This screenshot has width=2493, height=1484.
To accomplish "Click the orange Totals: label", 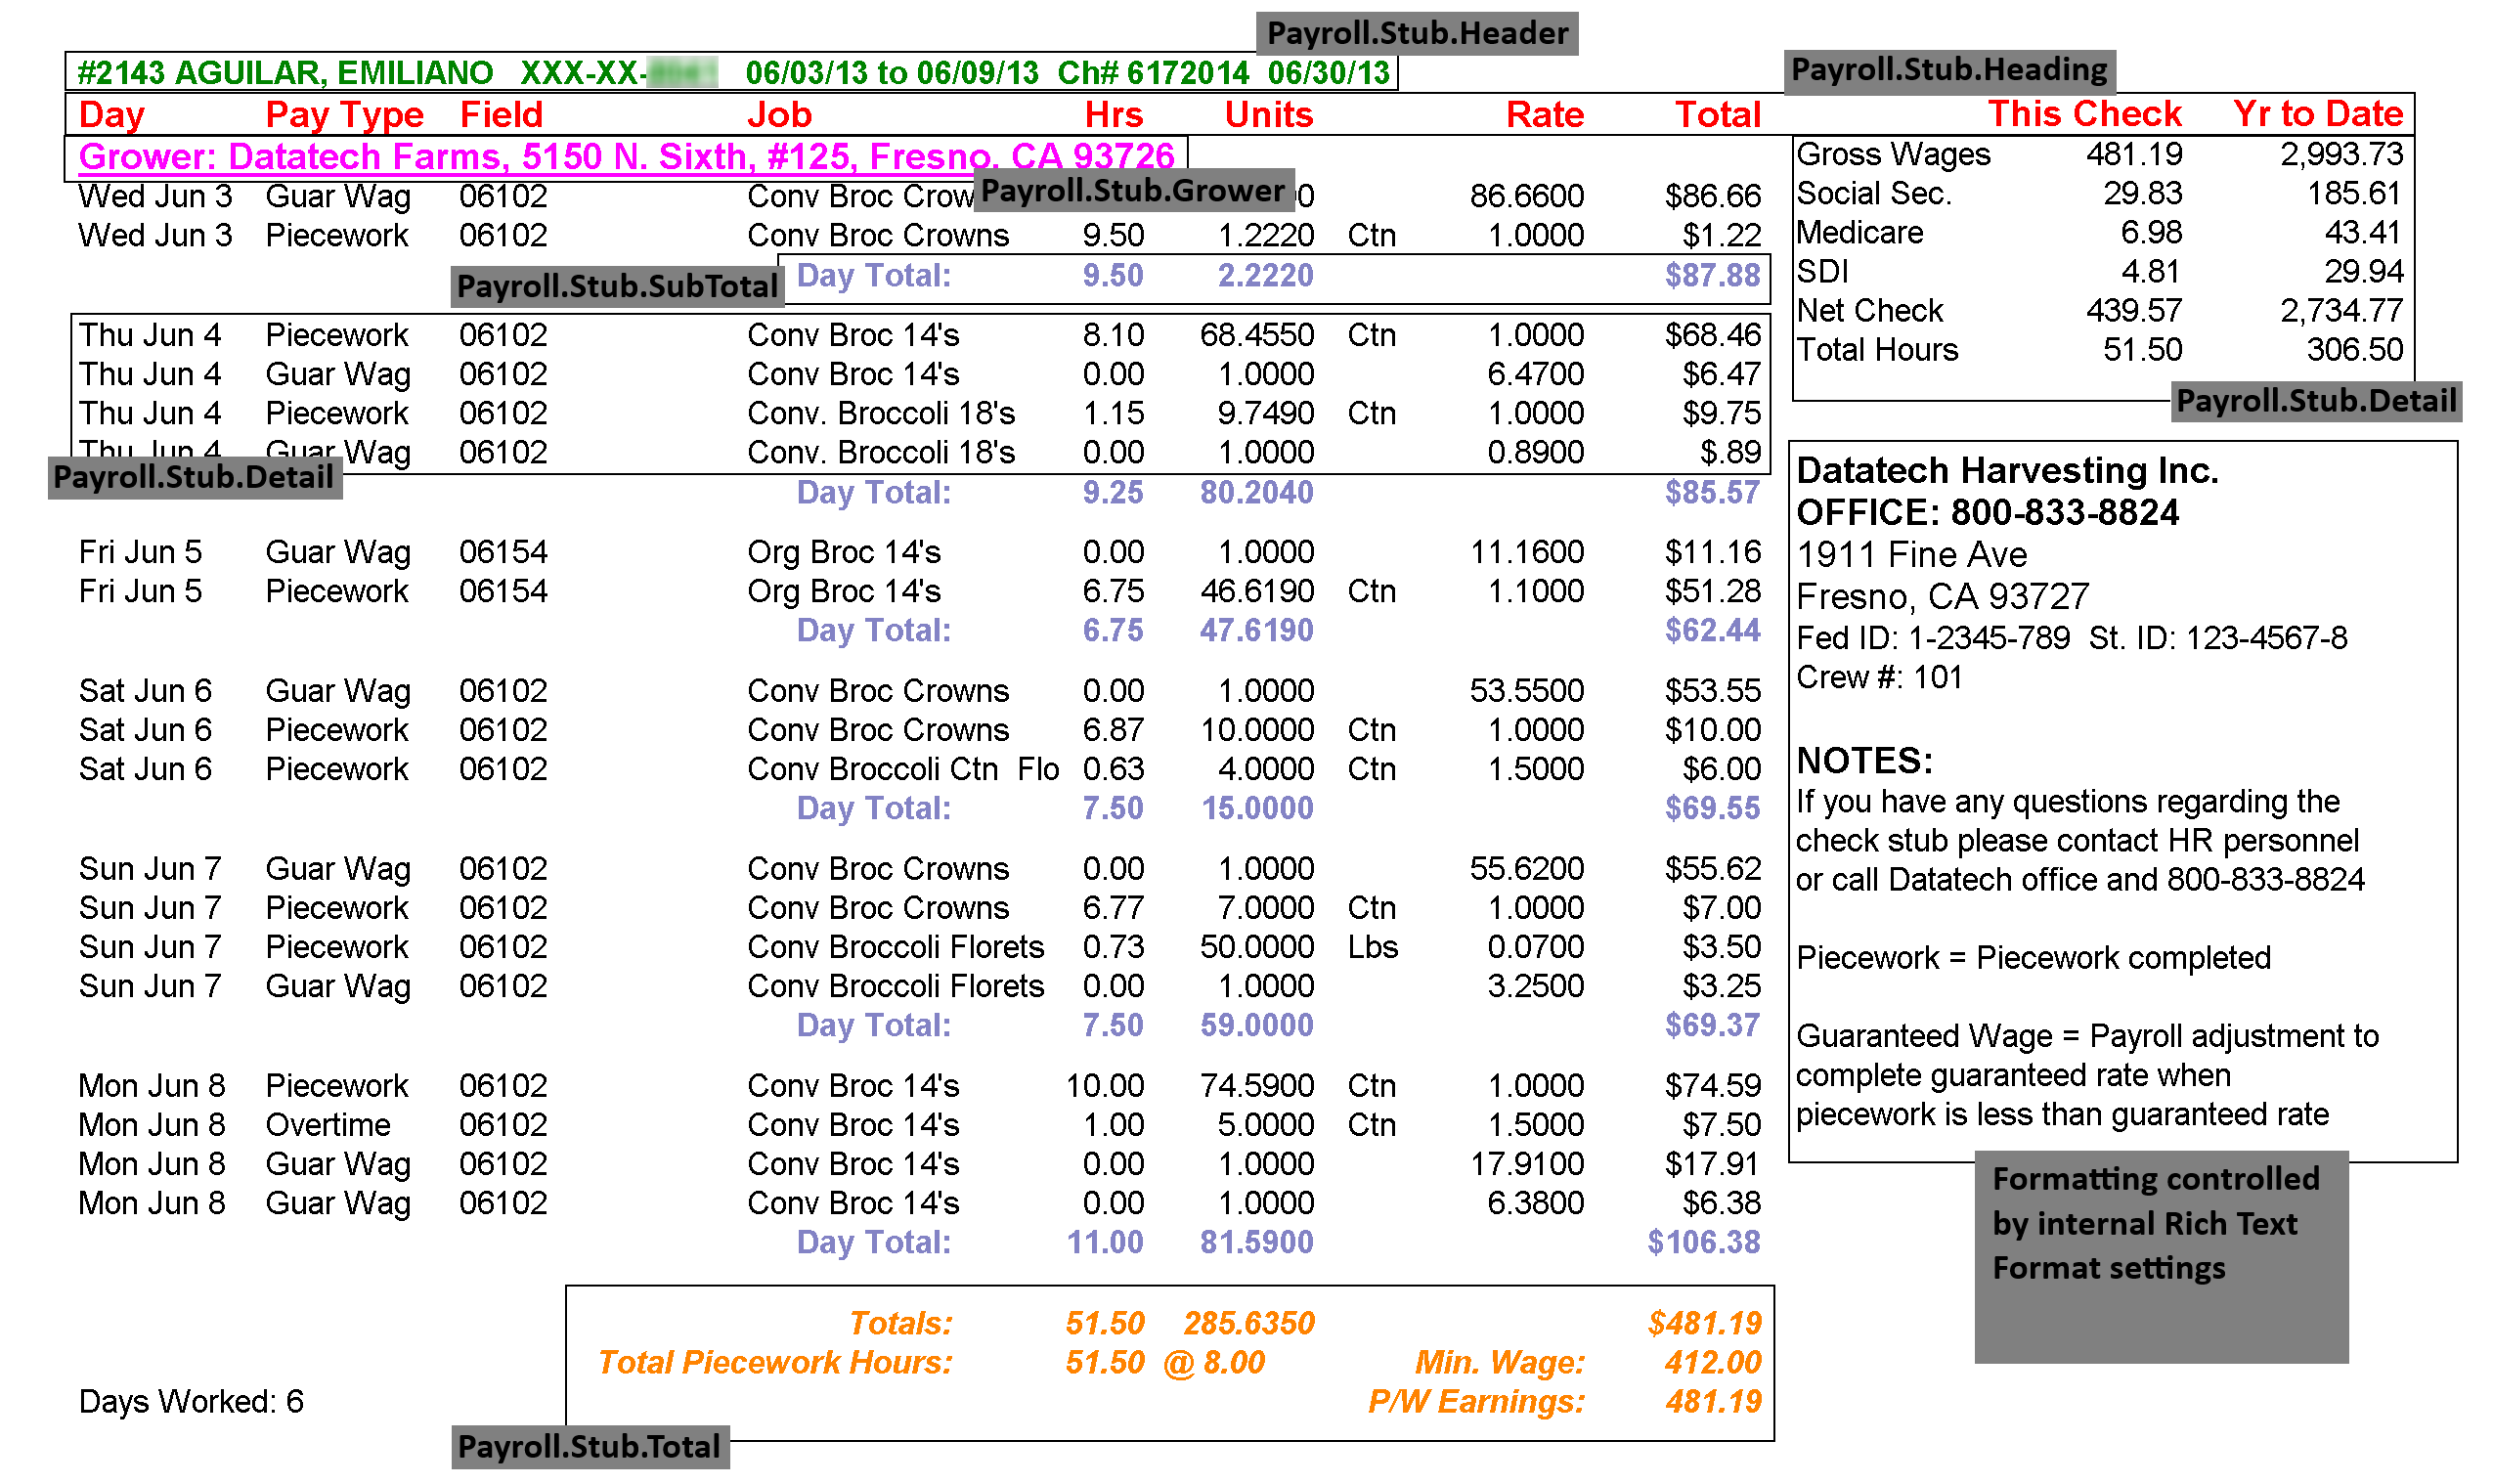I will coord(900,1324).
